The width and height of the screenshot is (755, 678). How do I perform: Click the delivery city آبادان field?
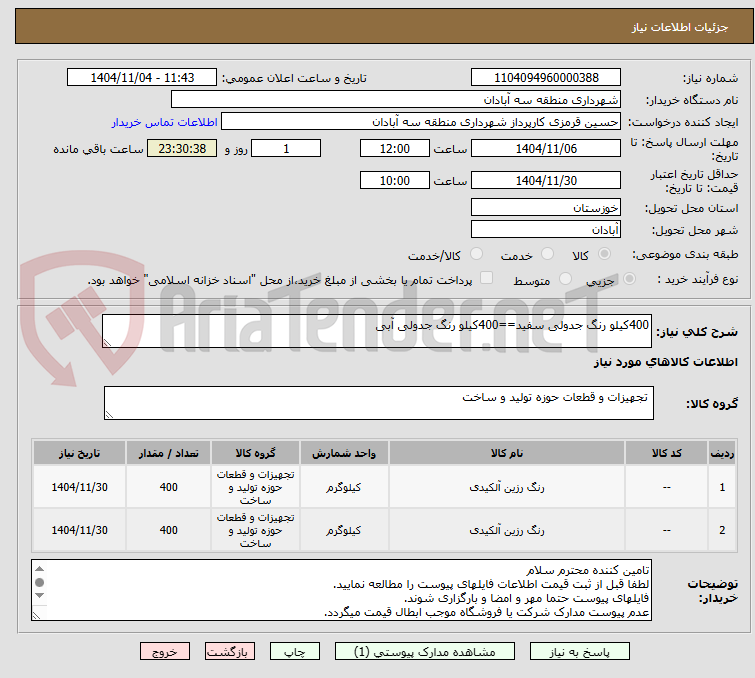pyautogui.click(x=546, y=230)
